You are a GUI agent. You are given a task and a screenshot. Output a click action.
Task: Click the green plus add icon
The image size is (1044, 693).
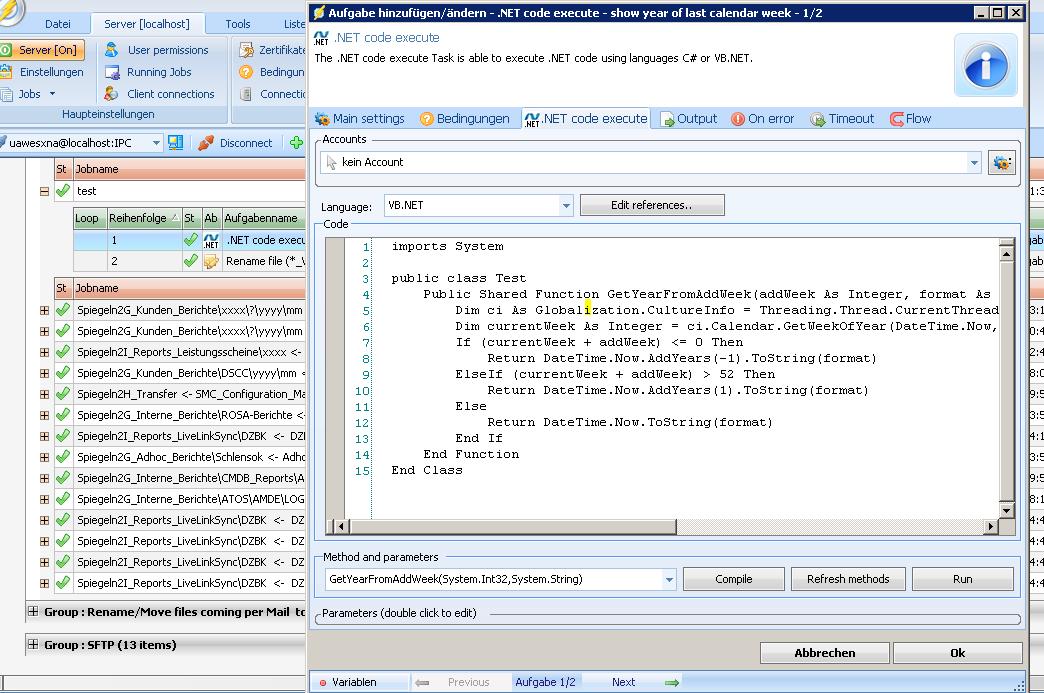(296, 143)
